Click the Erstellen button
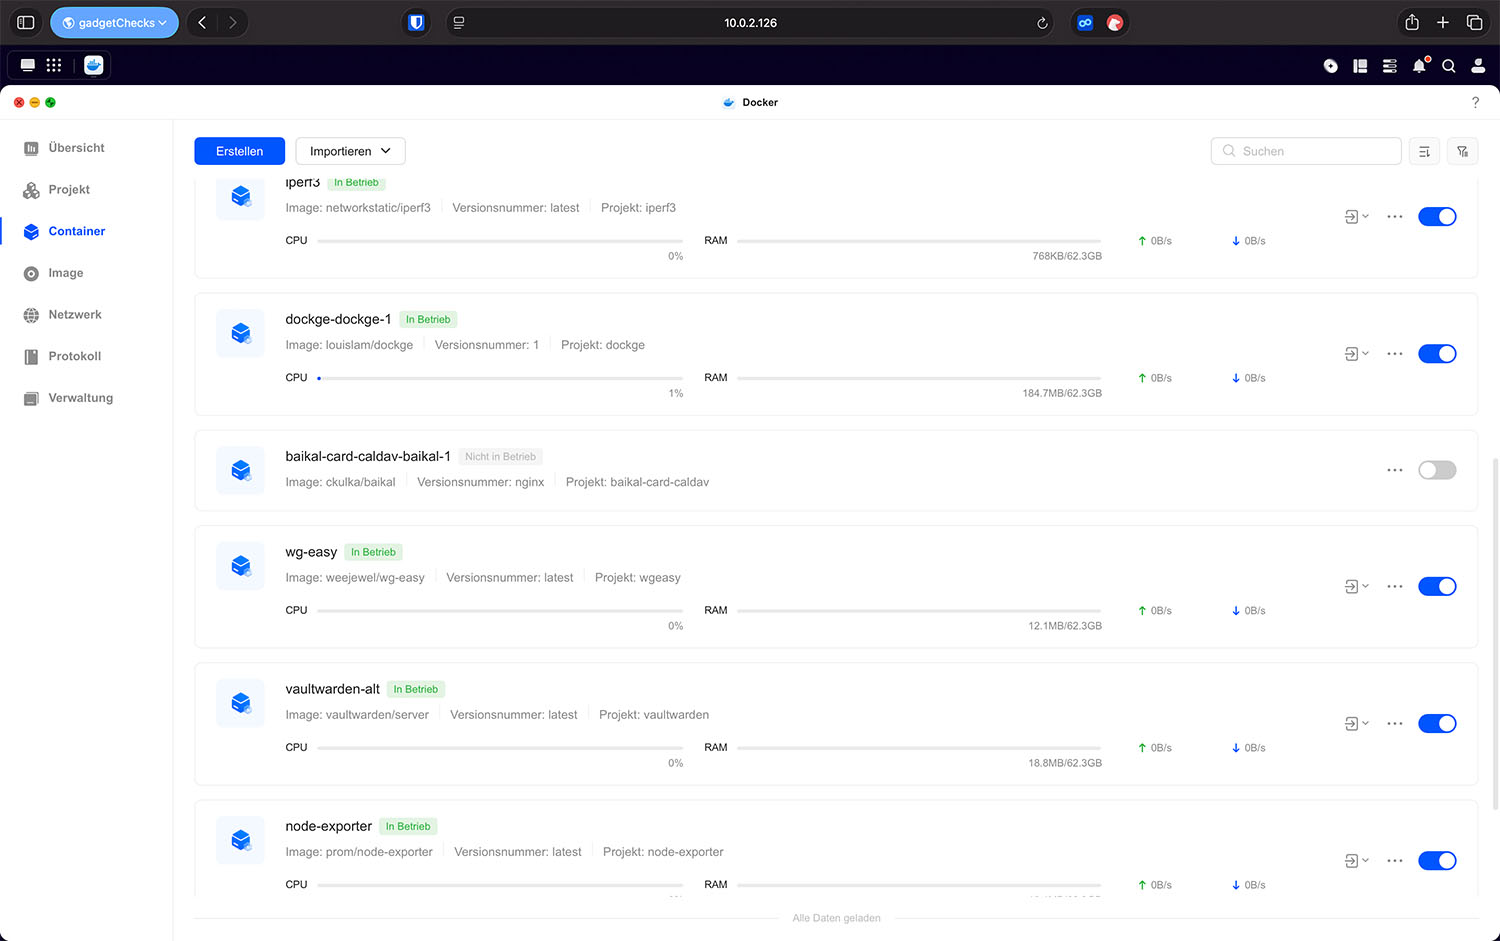The image size is (1500, 941). coord(239,151)
